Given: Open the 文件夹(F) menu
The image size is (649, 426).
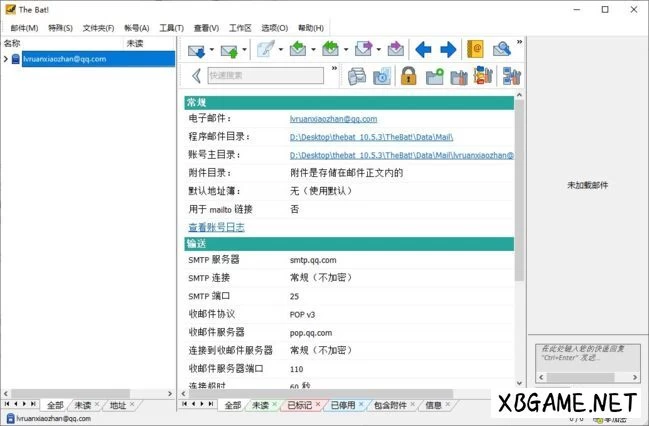Looking at the screenshot, I should point(98,28).
